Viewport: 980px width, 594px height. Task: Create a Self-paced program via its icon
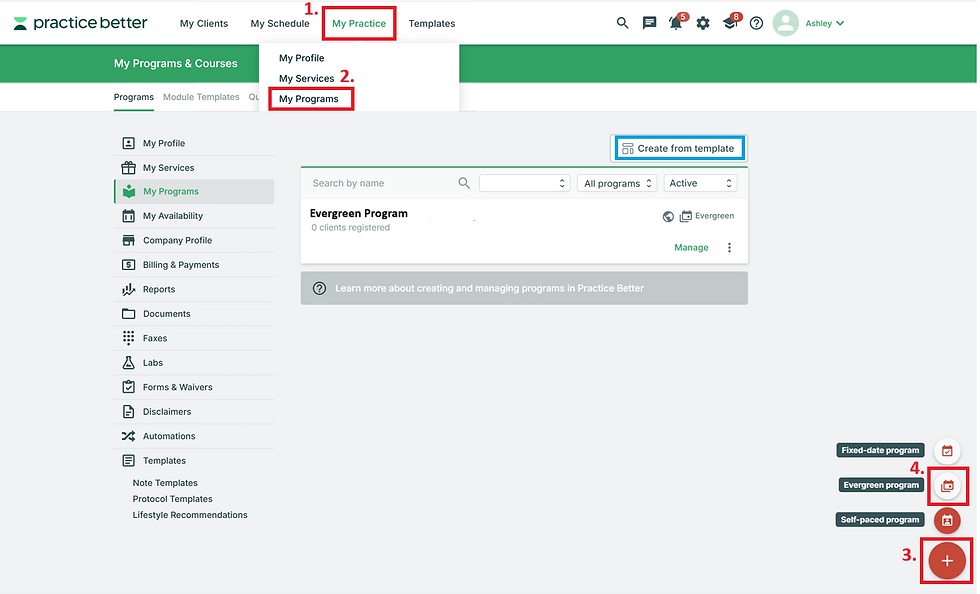coord(946,519)
